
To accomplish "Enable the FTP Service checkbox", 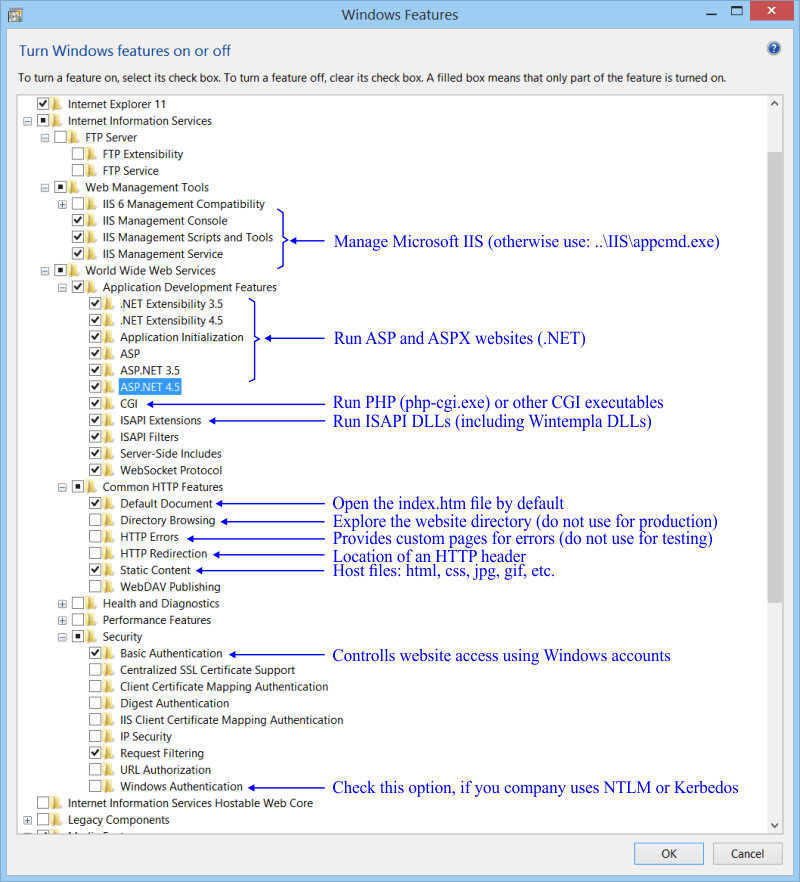I will 78,170.
